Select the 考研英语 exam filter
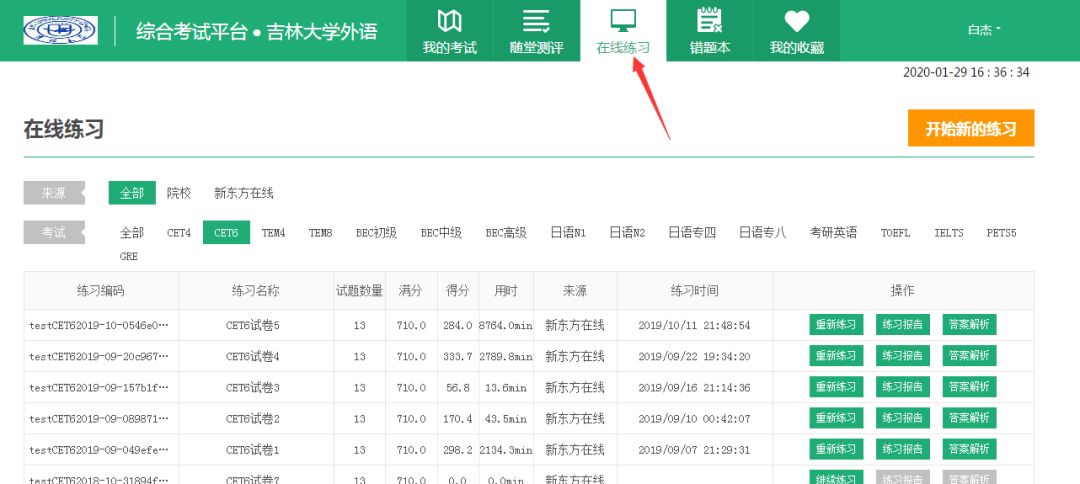This screenshot has height=484, width=1080. [833, 232]
